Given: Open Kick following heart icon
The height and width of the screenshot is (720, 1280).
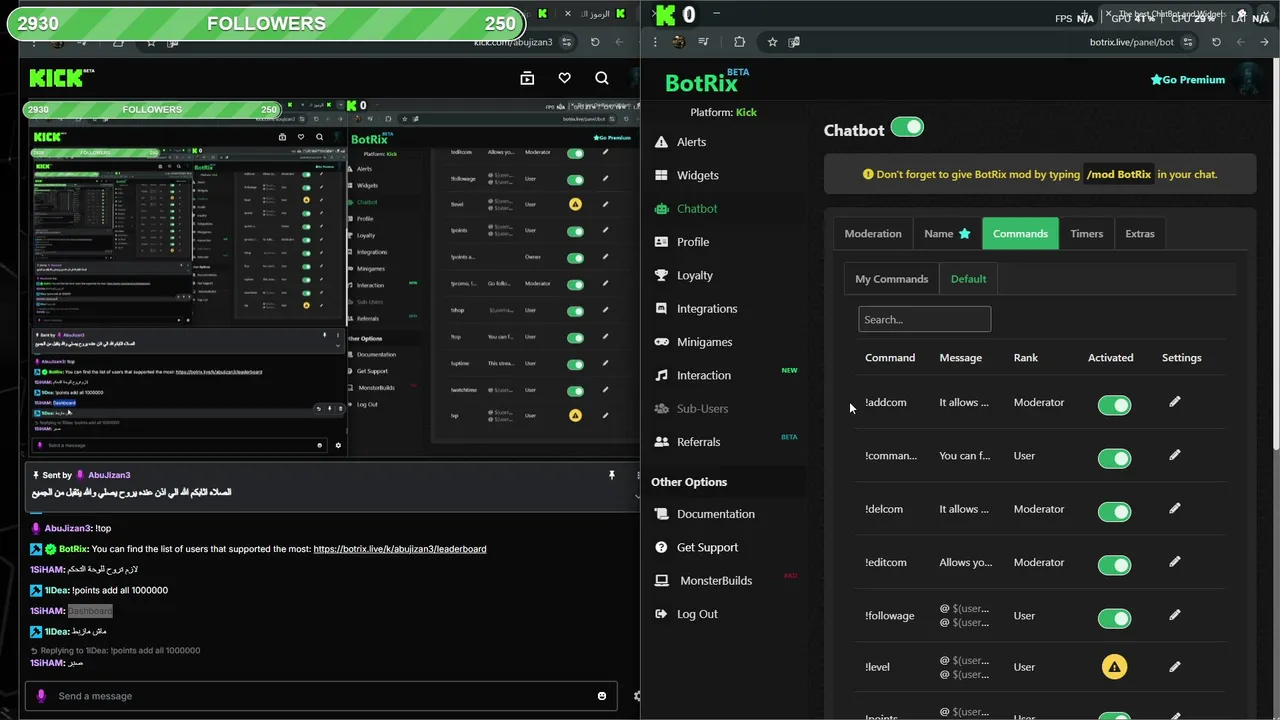Looking at the screenshot, I should pyautogui.click(x=564, y=78).
